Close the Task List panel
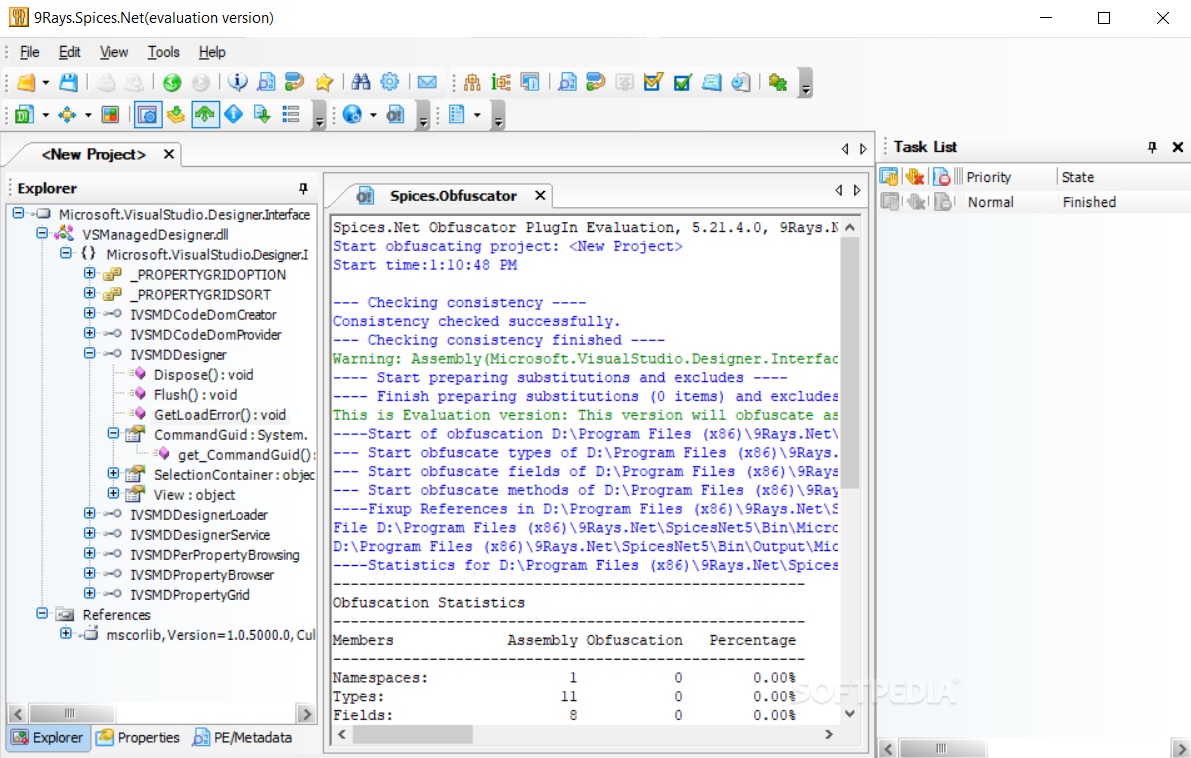Image resolution: width=1191 pixels, height=758 pixels. point(1177,147)
